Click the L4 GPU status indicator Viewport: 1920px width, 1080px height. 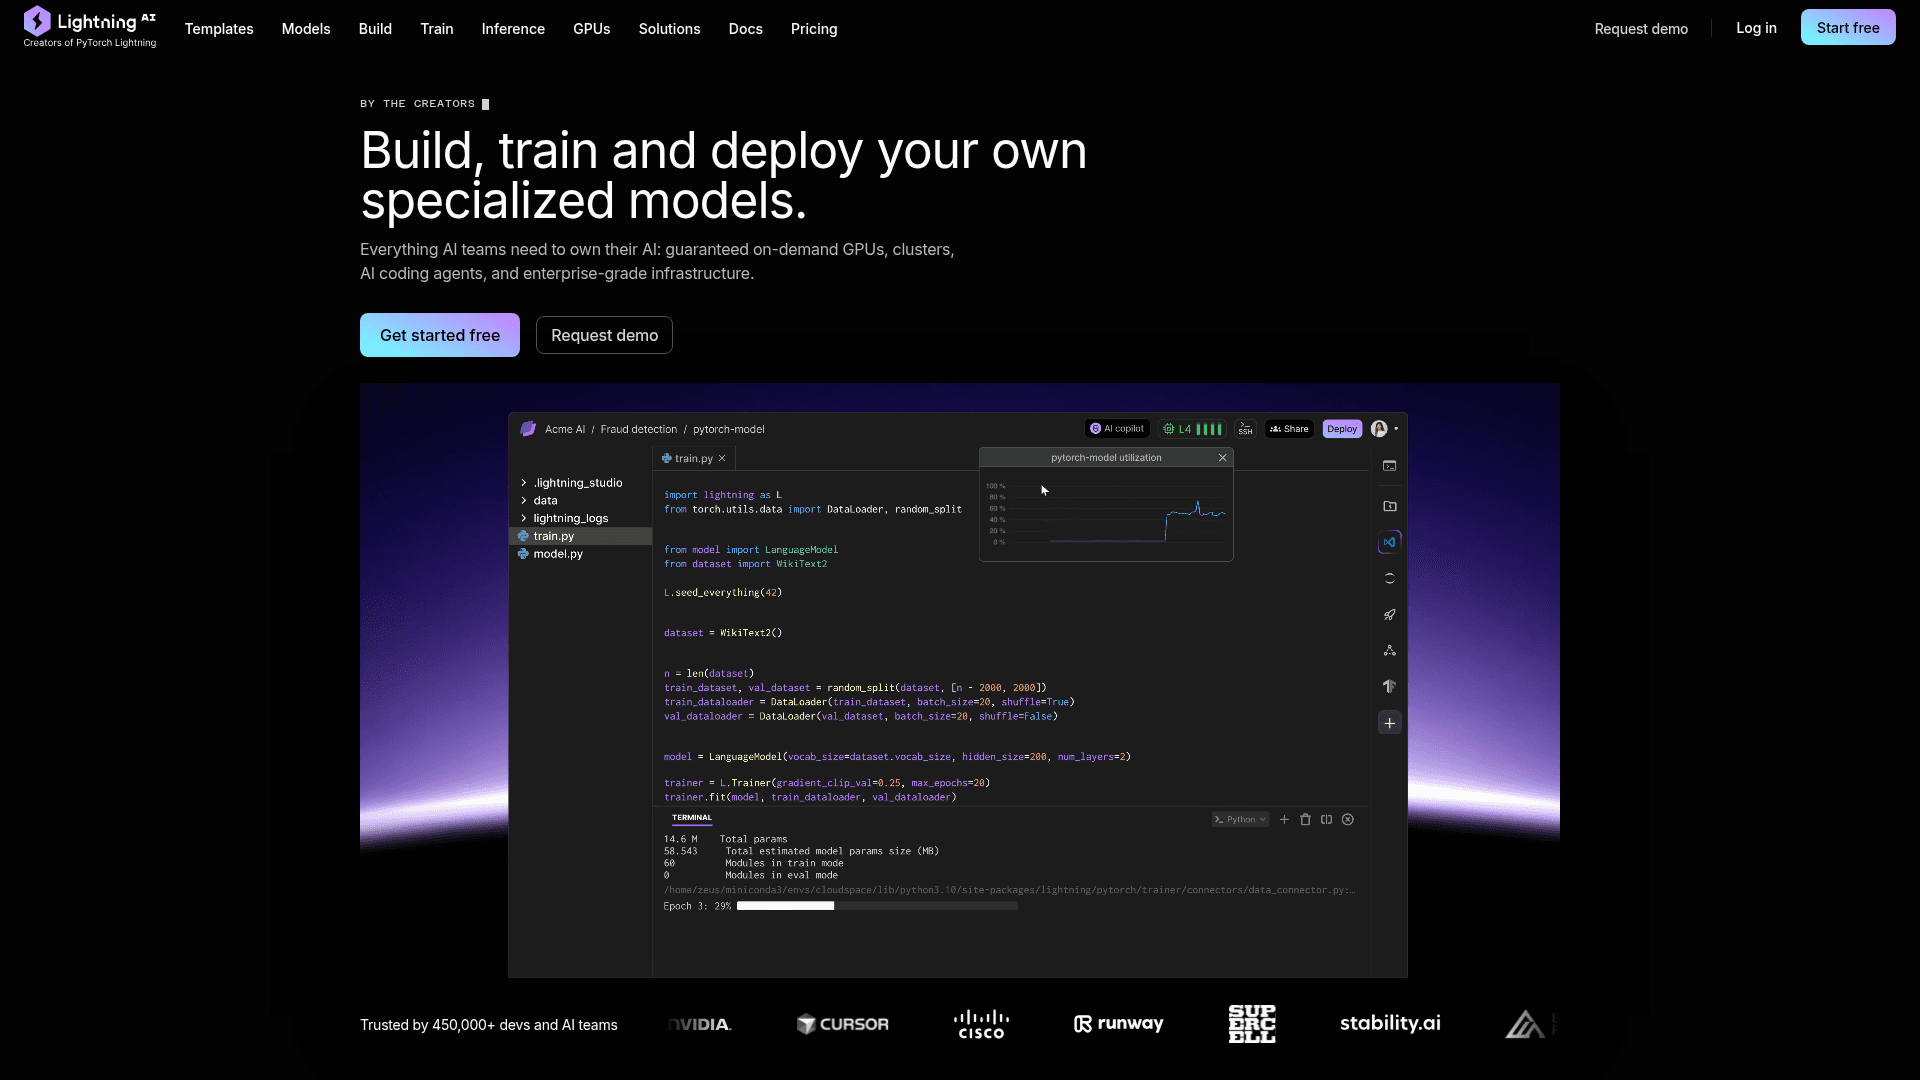(1192, 429)
